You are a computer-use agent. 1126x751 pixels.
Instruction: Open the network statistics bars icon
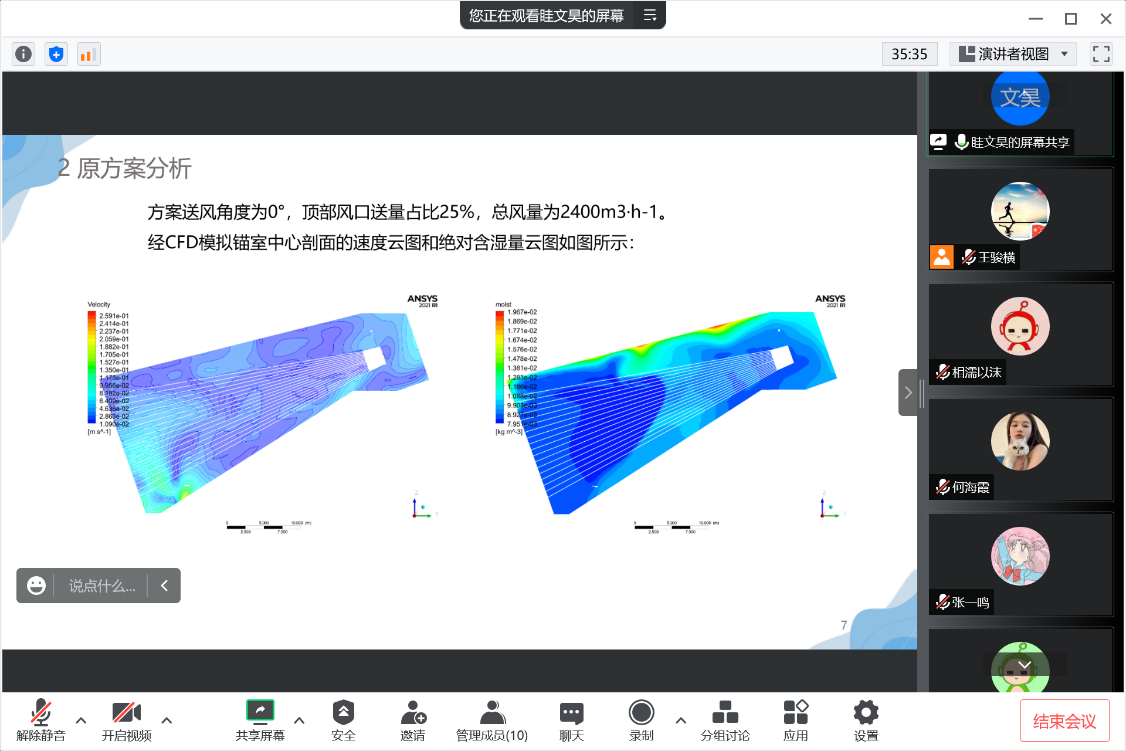point(88,54)
